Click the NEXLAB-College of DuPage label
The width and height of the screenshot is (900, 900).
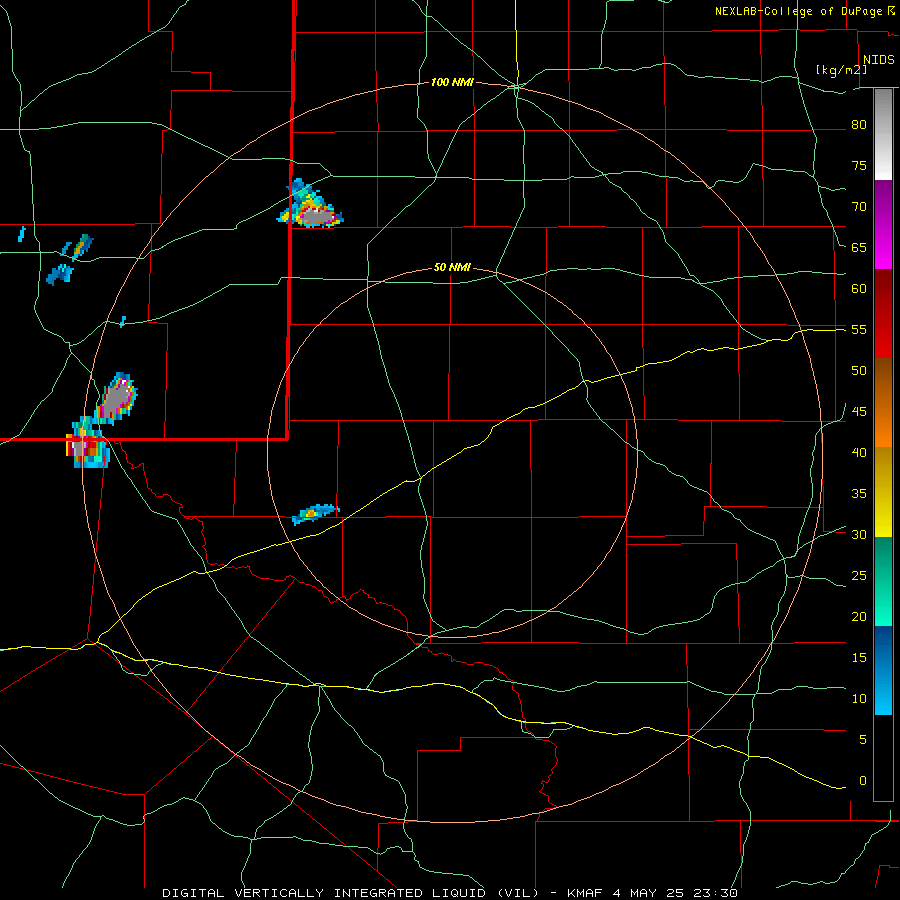click(x=798, y=11)
